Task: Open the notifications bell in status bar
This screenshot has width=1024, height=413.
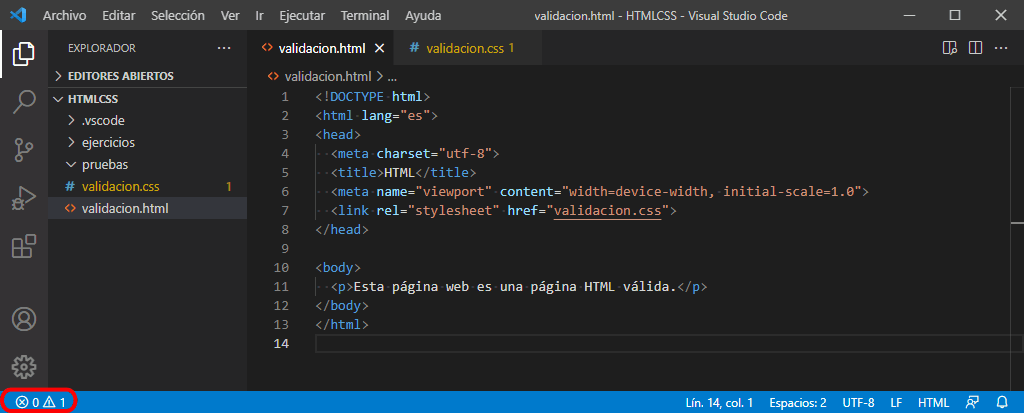Action: click(1000, 402)
